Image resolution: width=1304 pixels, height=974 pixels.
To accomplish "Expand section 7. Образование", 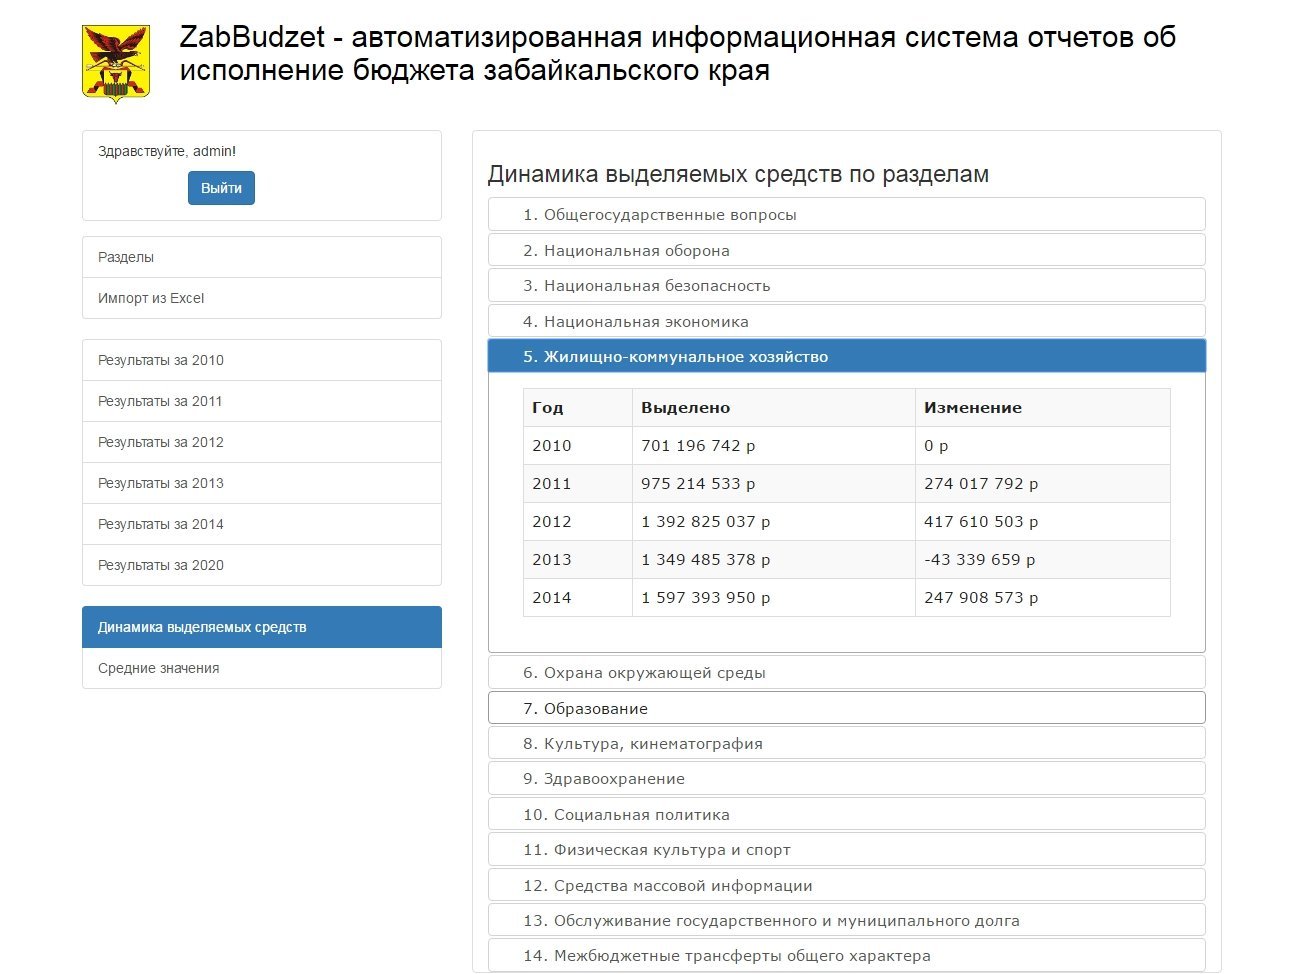I will (846, 708).
